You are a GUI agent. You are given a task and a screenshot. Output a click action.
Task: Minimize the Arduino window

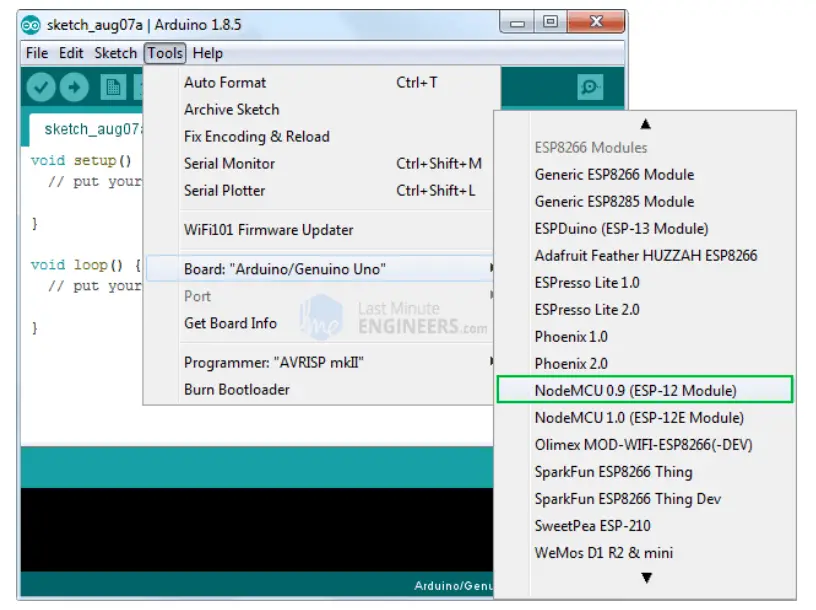point(517,22)
